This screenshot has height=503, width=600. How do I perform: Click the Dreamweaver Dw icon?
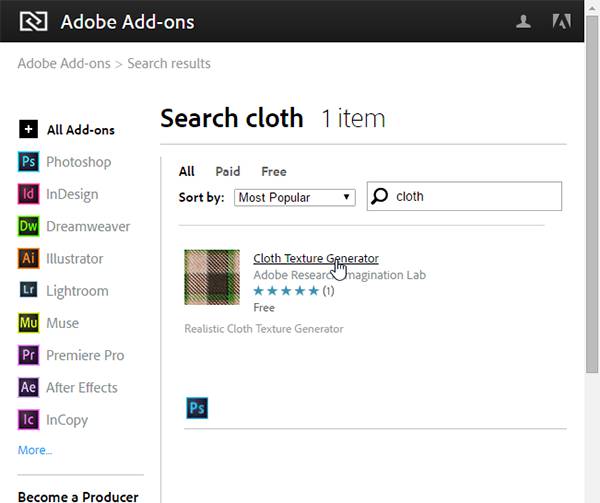point(28,226)
